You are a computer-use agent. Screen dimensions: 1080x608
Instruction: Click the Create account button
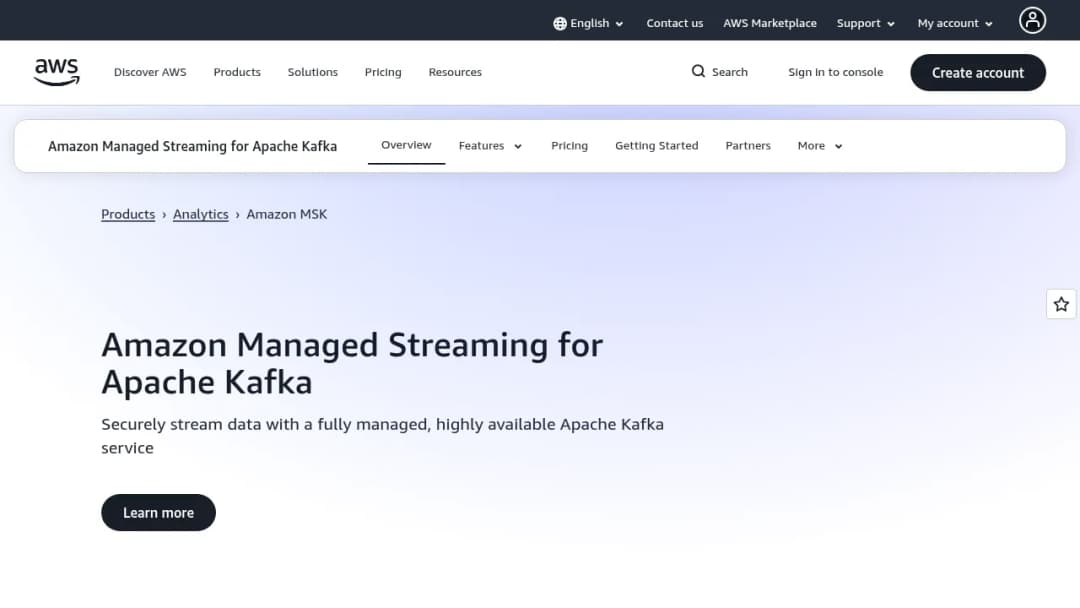pyautogui.click(x=978, y=73)
